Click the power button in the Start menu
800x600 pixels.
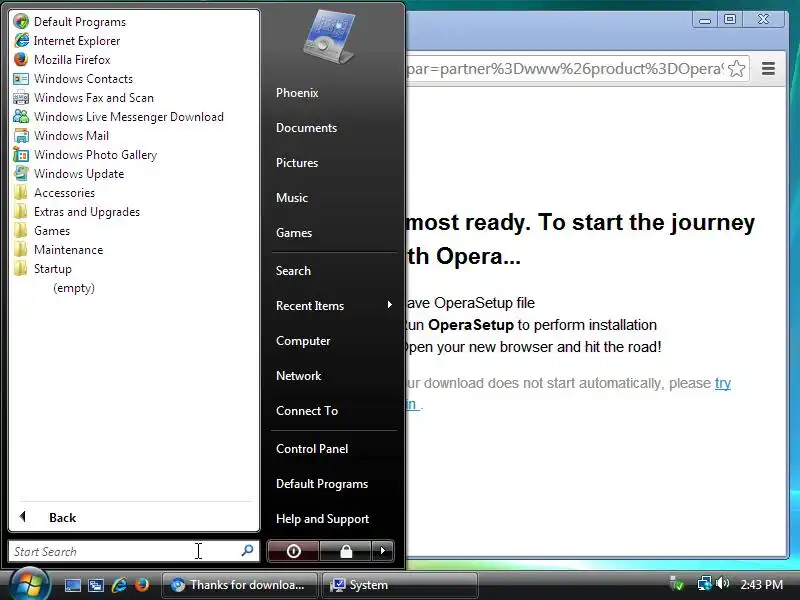coord(293,551)
